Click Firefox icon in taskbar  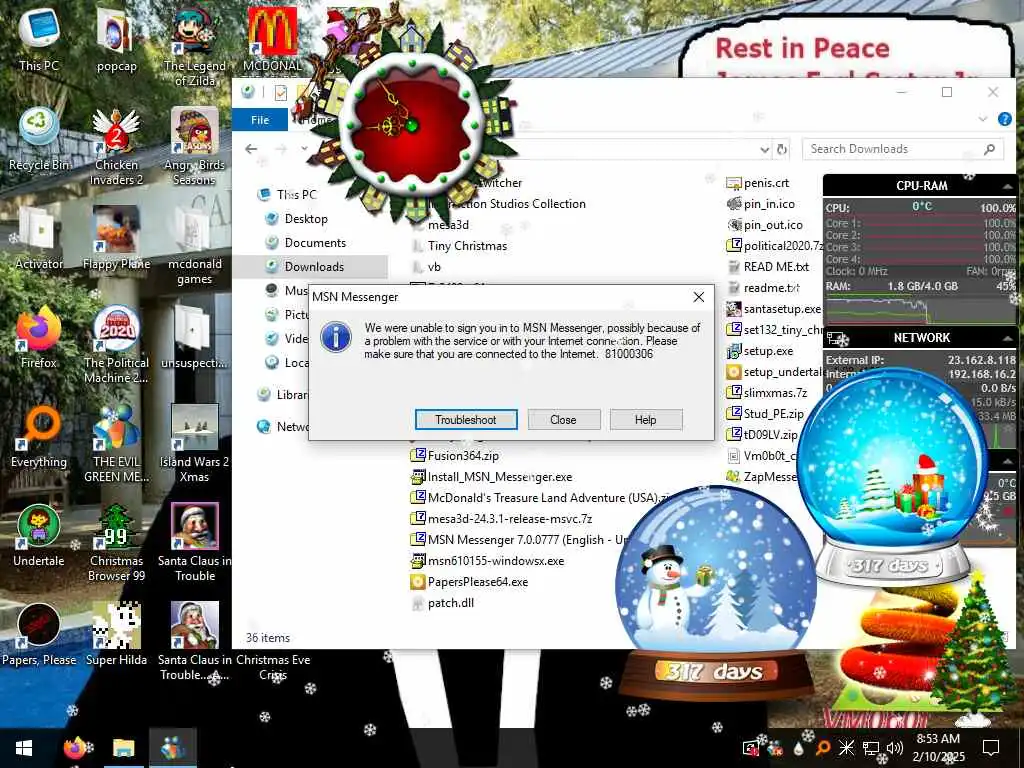[x=76, y=748]
